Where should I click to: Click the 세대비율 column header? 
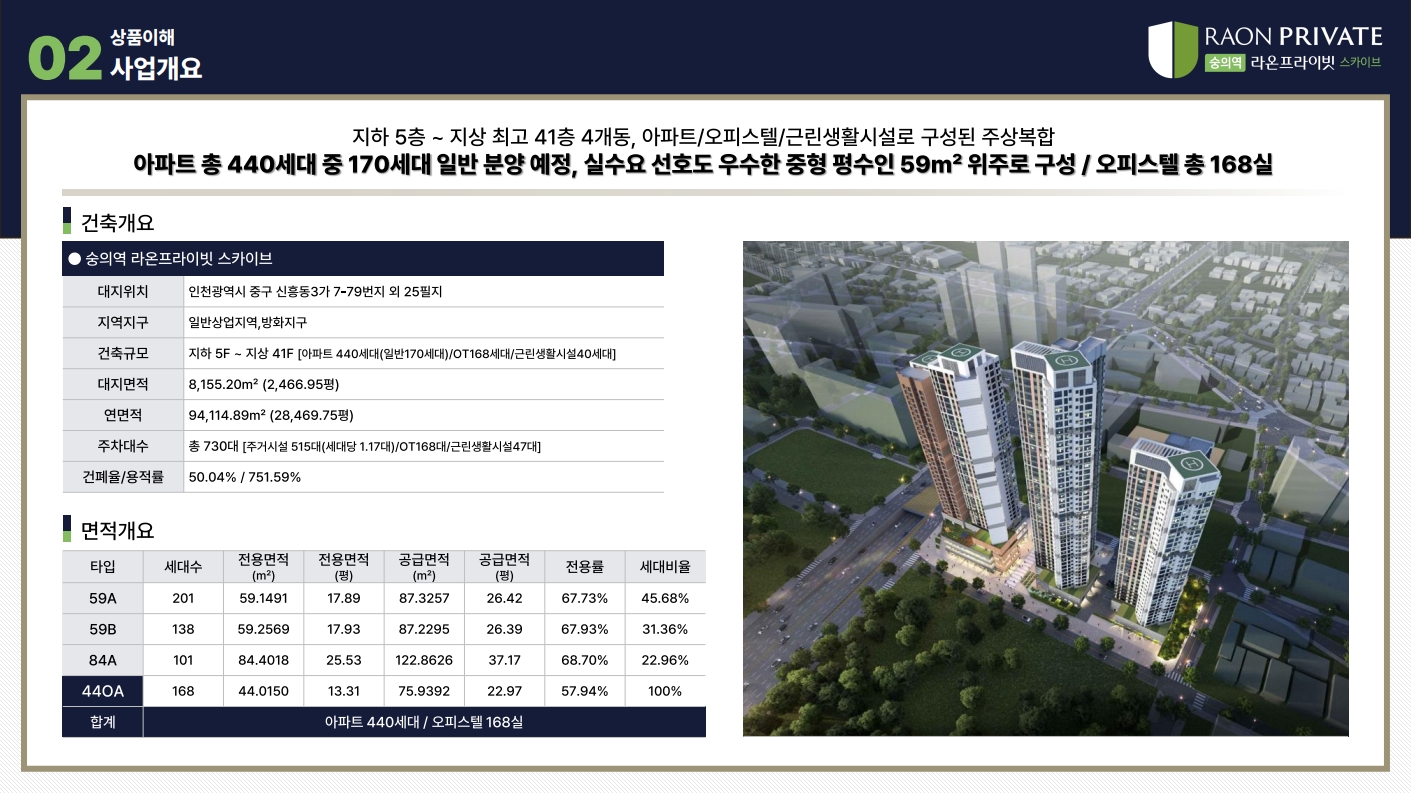point(665,567)
